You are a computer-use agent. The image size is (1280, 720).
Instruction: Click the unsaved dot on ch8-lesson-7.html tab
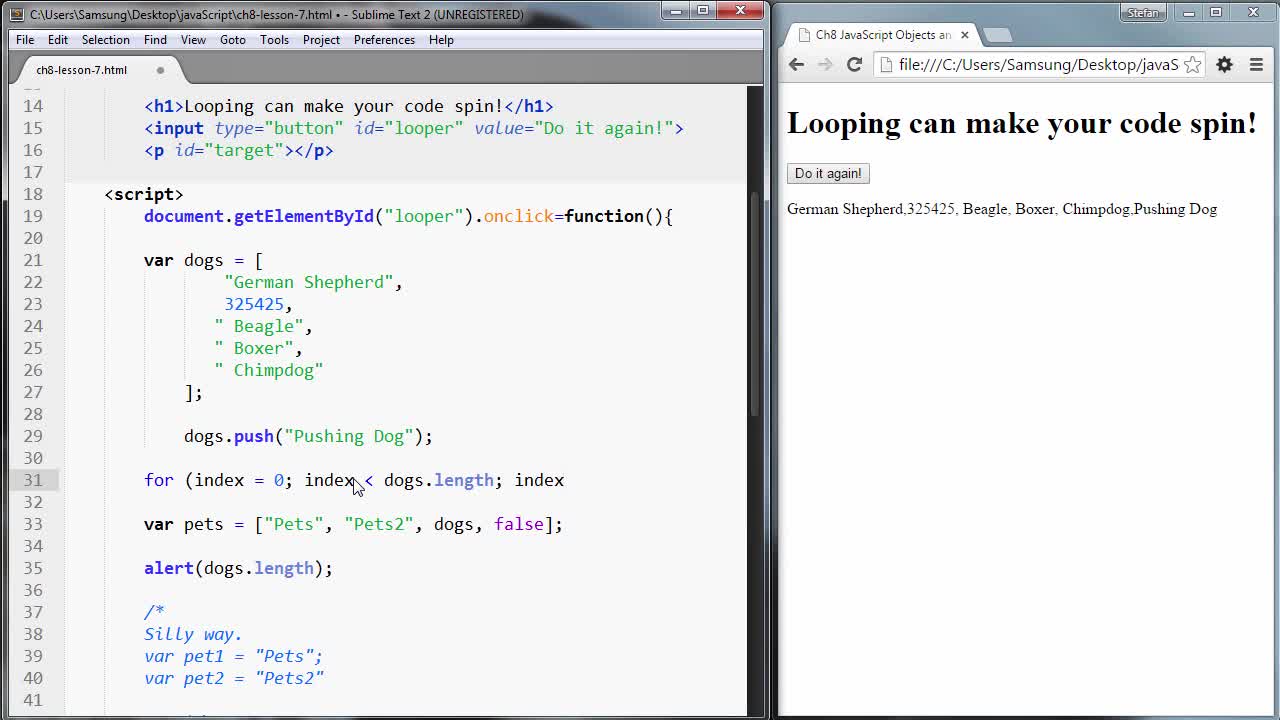[x=160, y=70]
